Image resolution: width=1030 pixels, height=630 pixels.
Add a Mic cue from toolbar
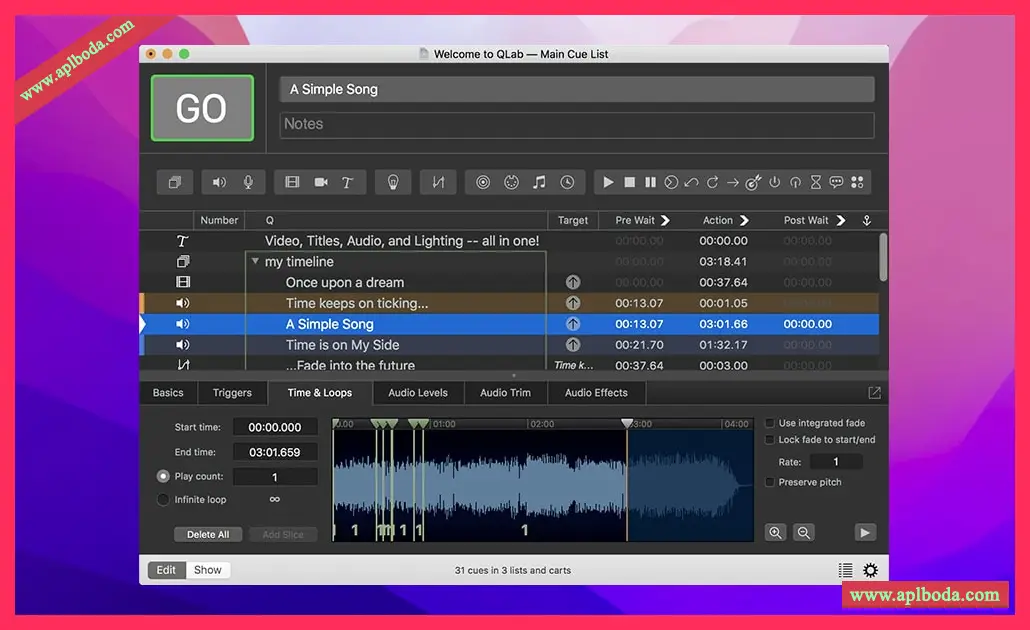(x=248, y=182)
